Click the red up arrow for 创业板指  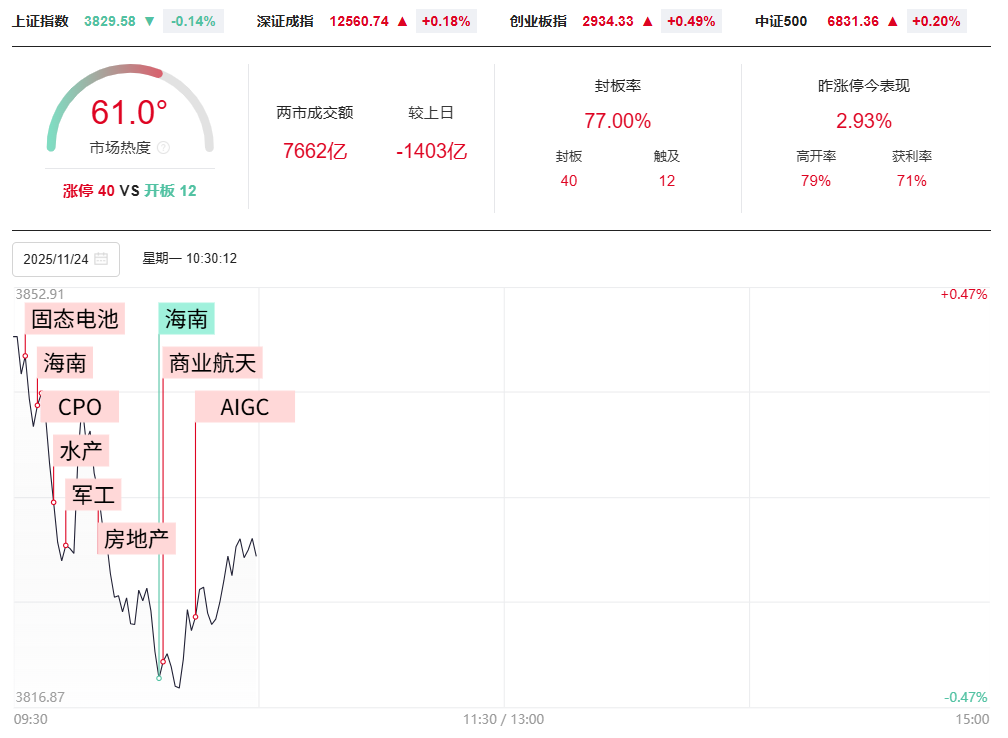(647, 21)
